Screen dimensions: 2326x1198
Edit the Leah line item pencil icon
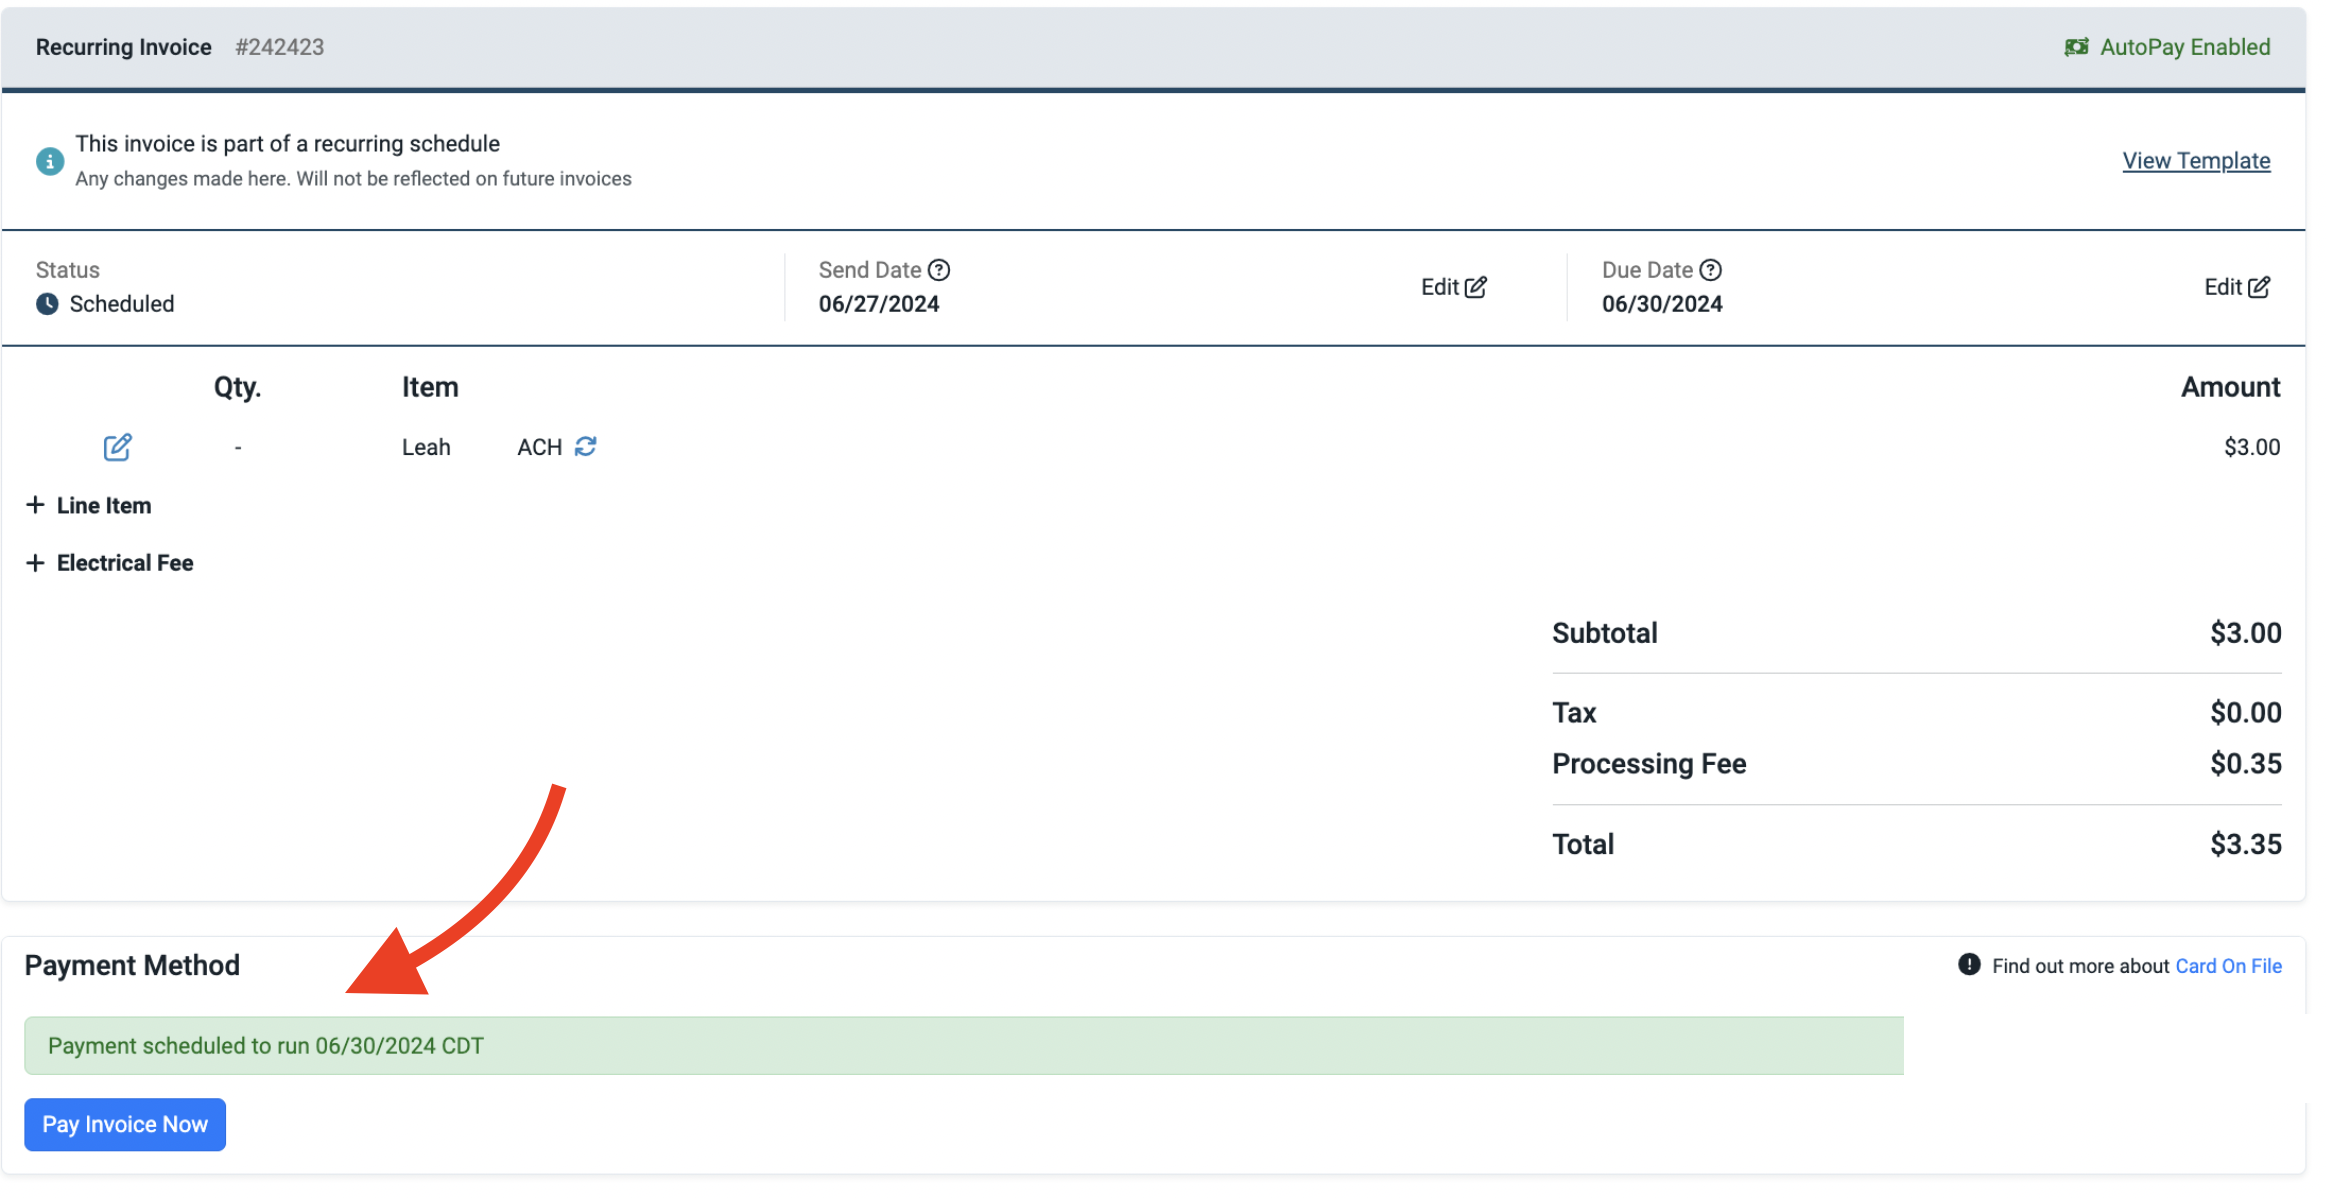[118, 447]
